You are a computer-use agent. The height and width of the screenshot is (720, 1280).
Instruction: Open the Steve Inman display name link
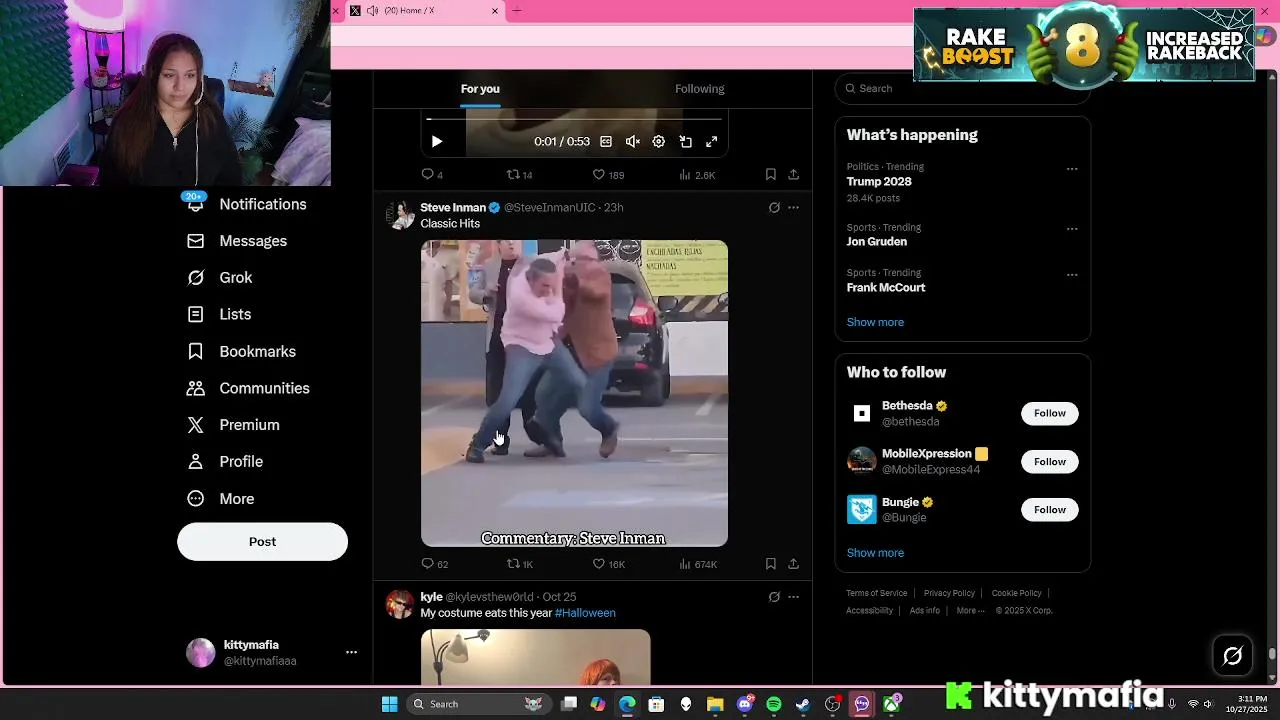point(453,208)
